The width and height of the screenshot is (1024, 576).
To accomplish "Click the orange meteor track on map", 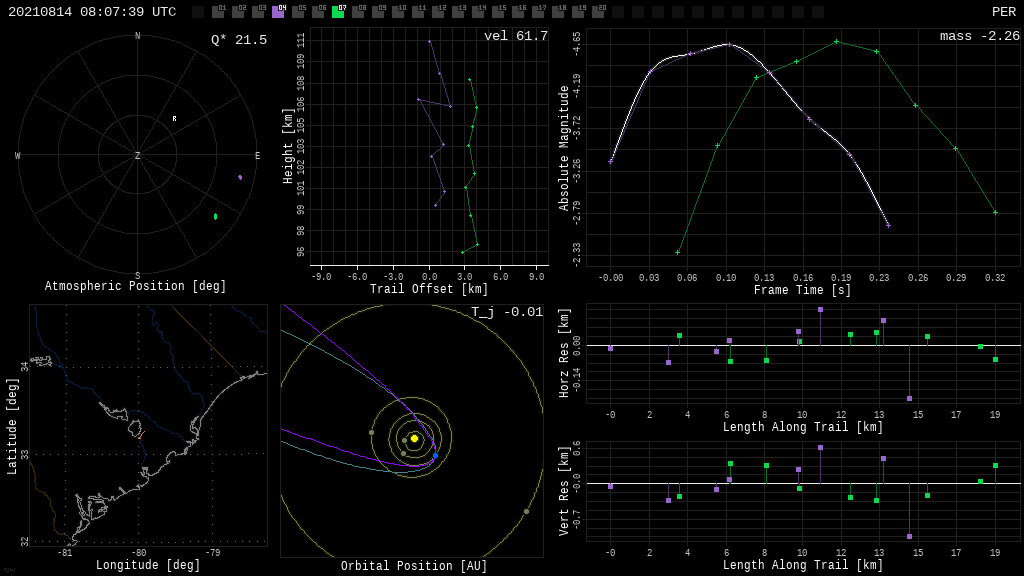I will click(139, 436).
